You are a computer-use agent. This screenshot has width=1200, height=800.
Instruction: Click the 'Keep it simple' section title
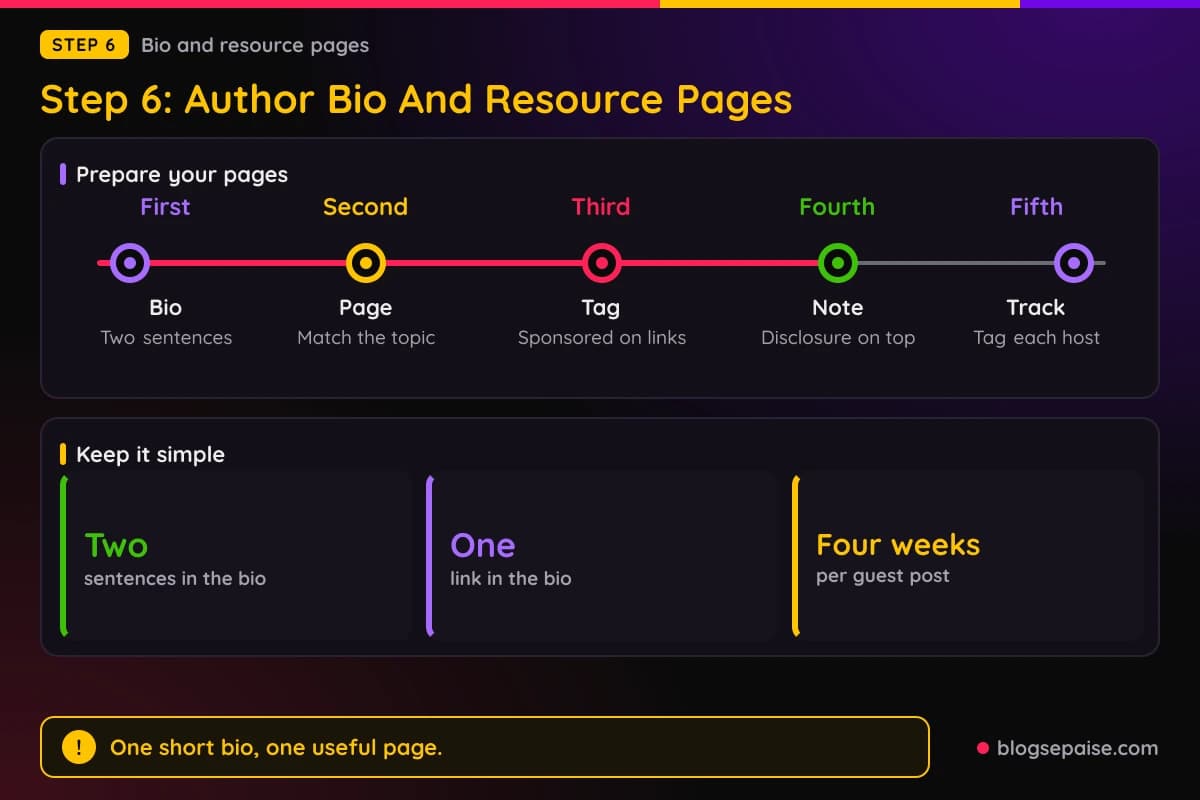coord(150,454)
